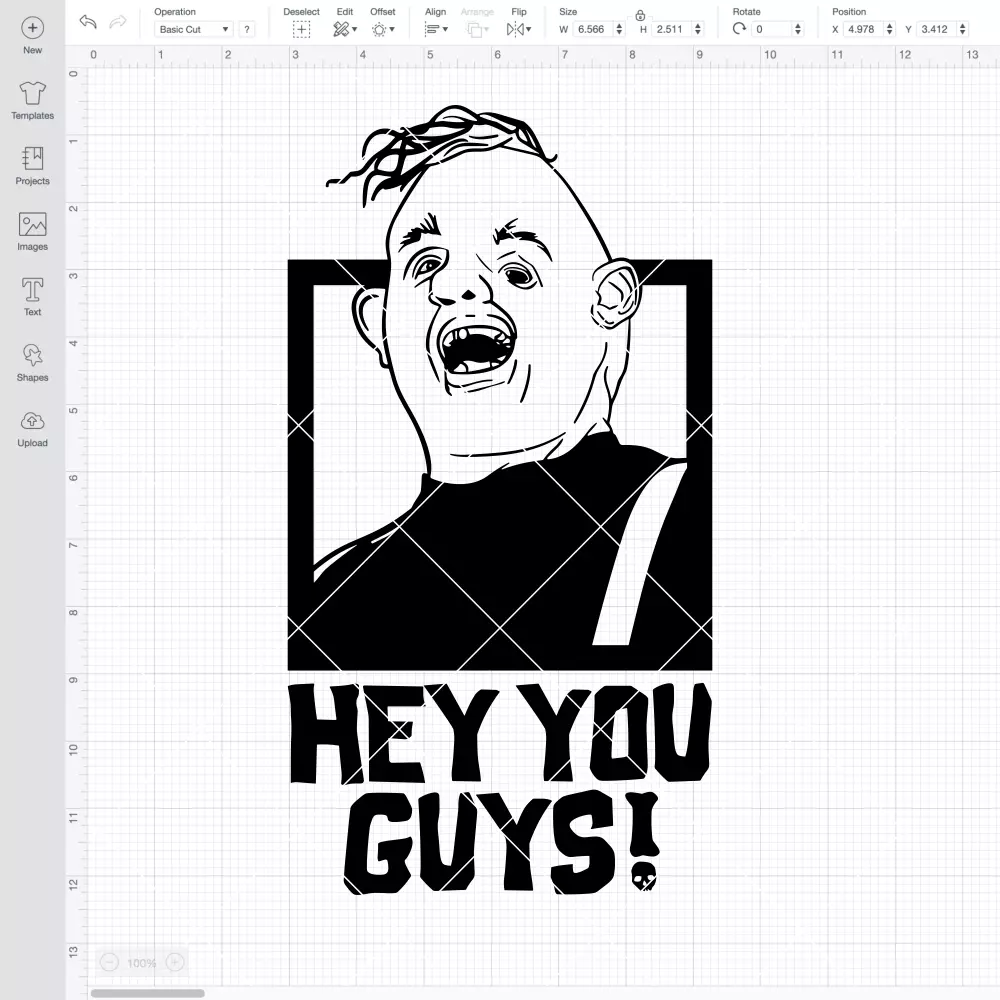Click the height field showing 2.511
Viewport: 1000px width, 1000px height.
point(672,29)
